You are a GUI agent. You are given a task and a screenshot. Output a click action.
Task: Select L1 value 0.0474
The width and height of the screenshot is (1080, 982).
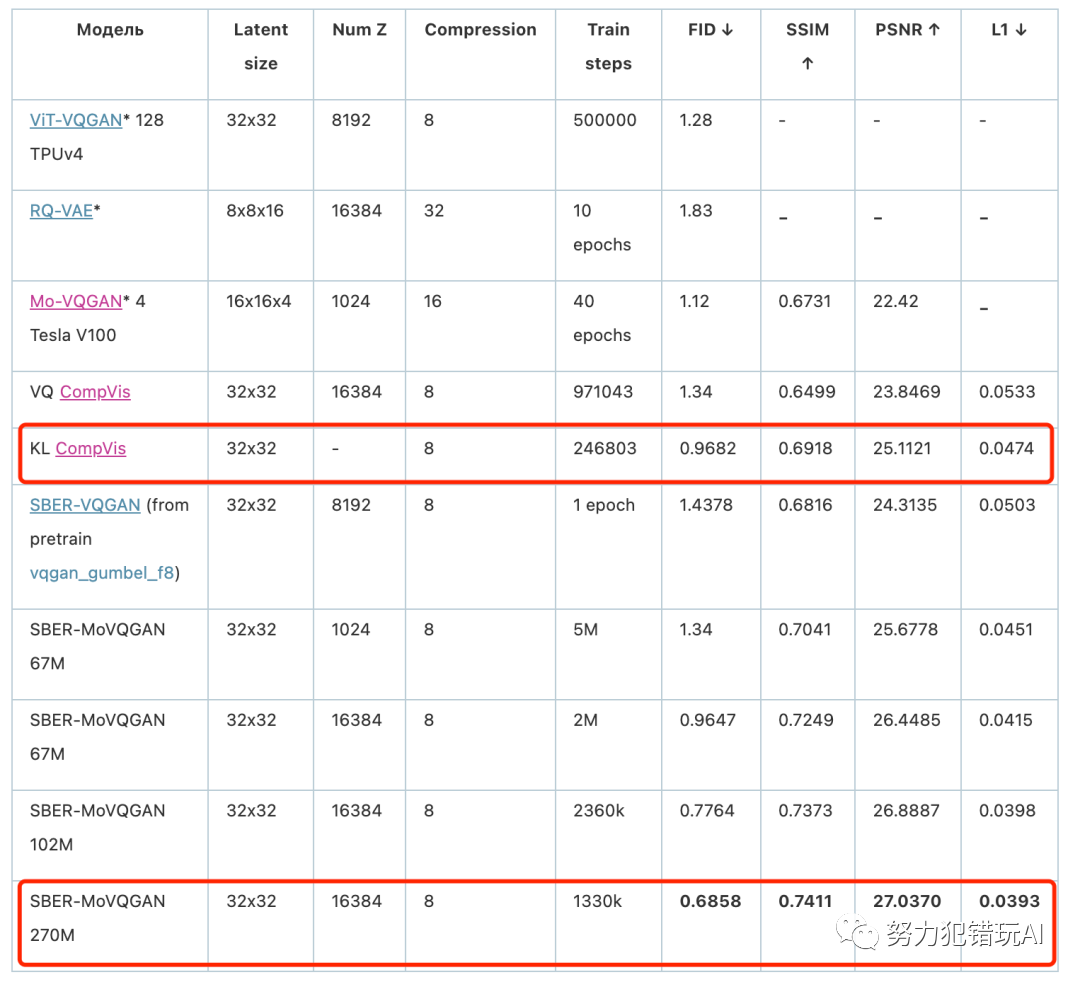coord(1006,448)
